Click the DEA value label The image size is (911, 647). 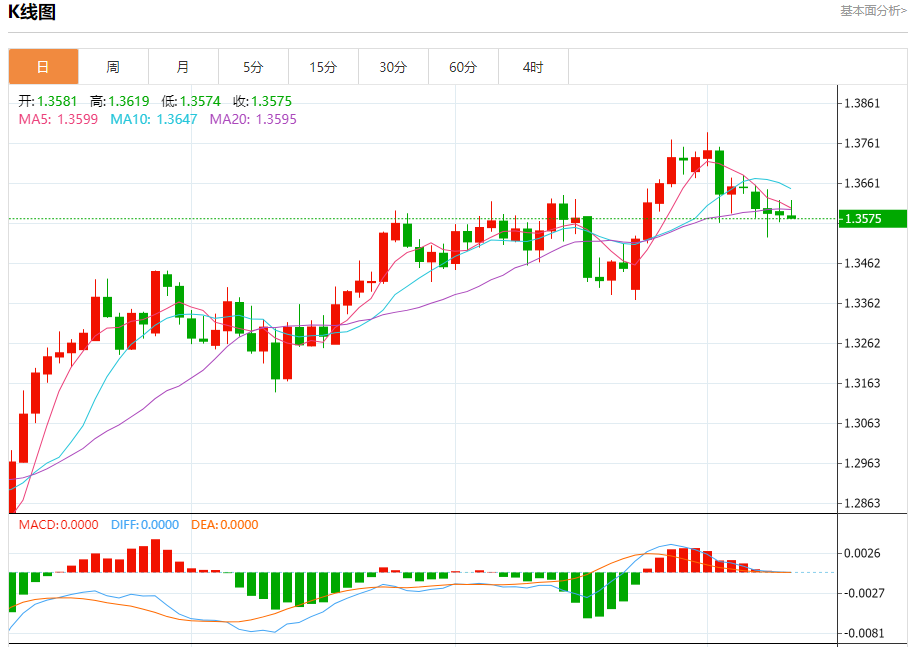(225, 525)
